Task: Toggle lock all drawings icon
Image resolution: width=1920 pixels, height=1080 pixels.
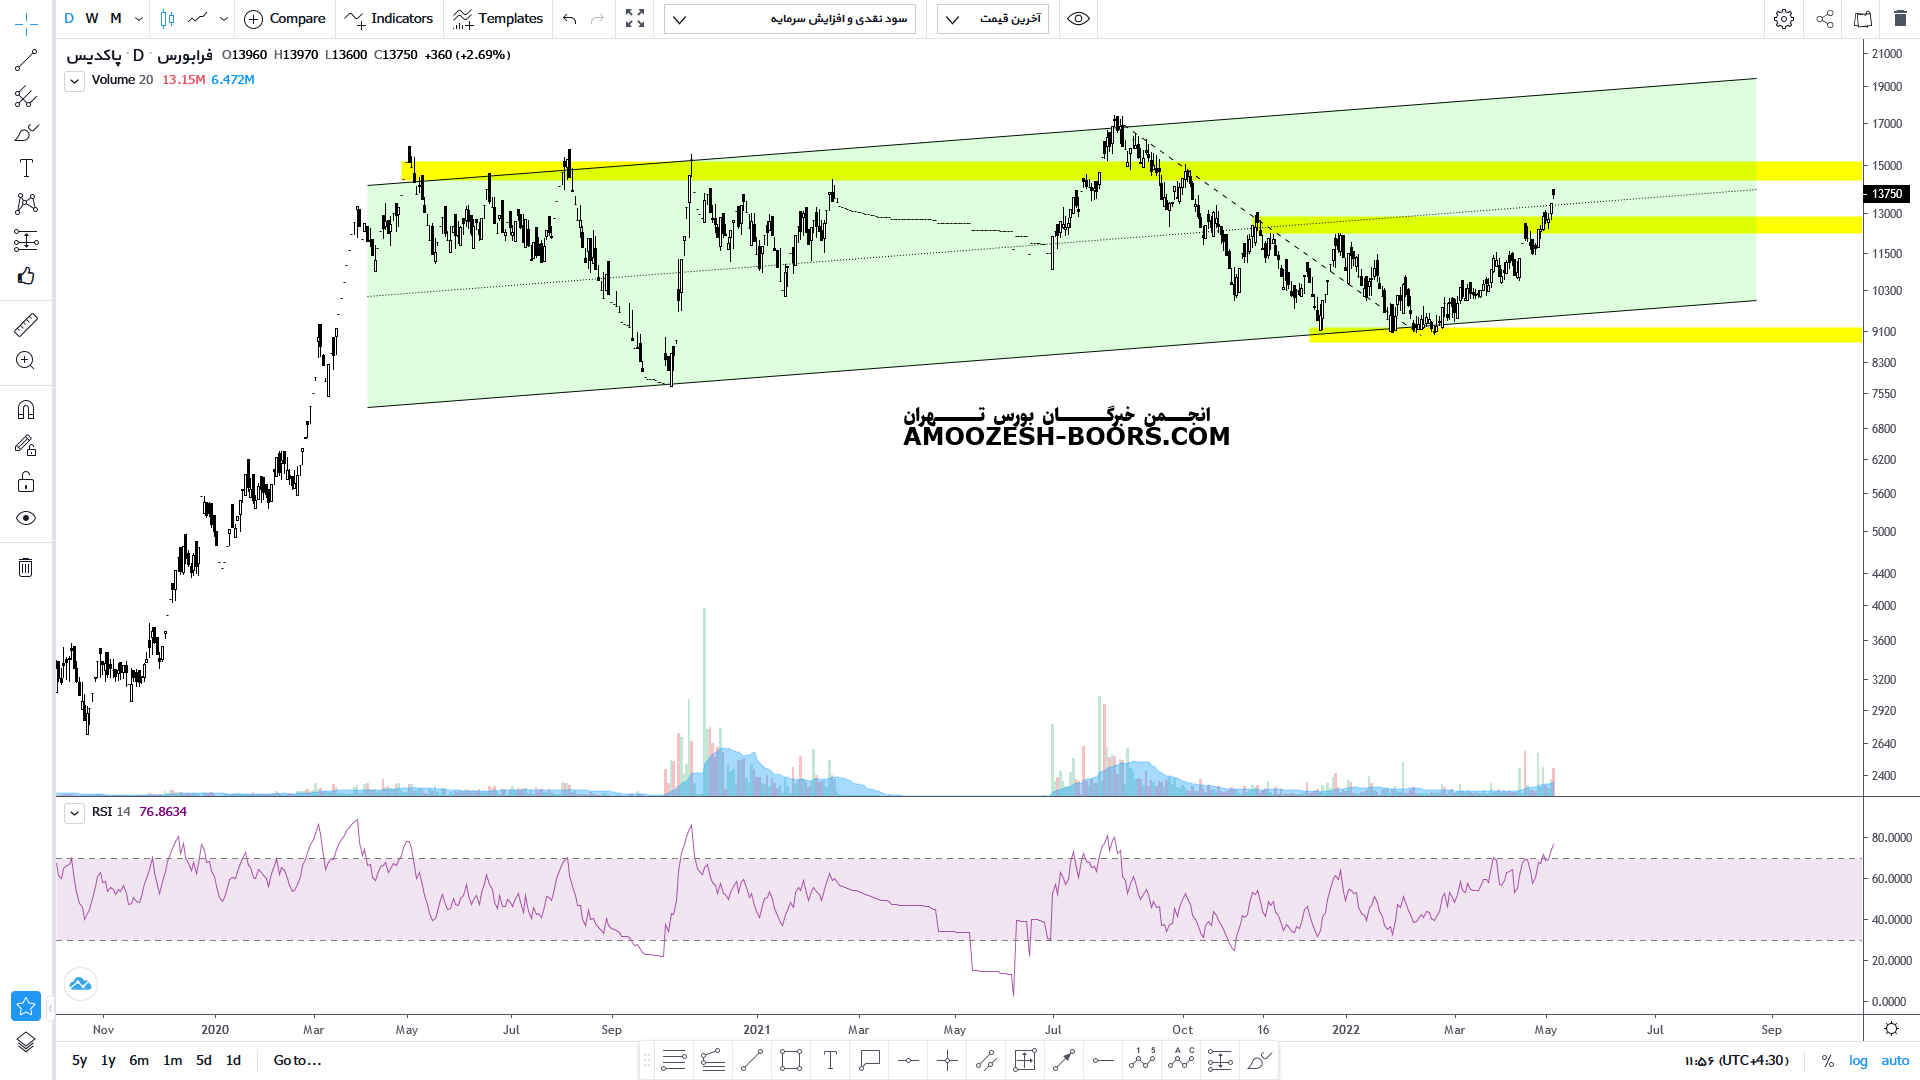Action: tap(26, 483)
